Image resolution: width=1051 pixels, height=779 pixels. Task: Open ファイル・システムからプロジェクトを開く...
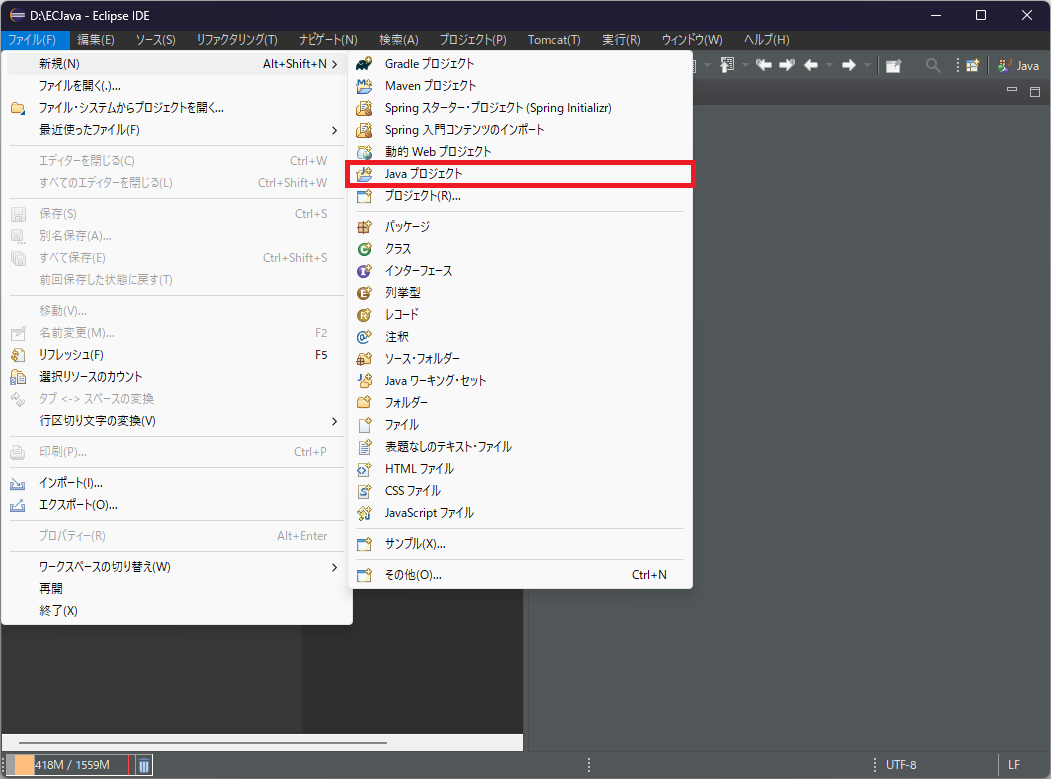click(x=177, y=108)
